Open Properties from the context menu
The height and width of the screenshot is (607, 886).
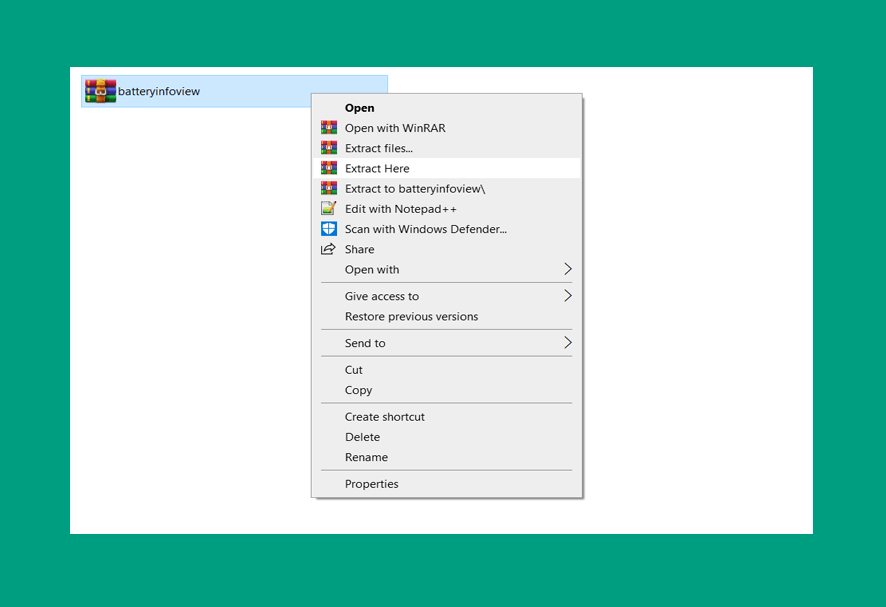tap(446, 484)
